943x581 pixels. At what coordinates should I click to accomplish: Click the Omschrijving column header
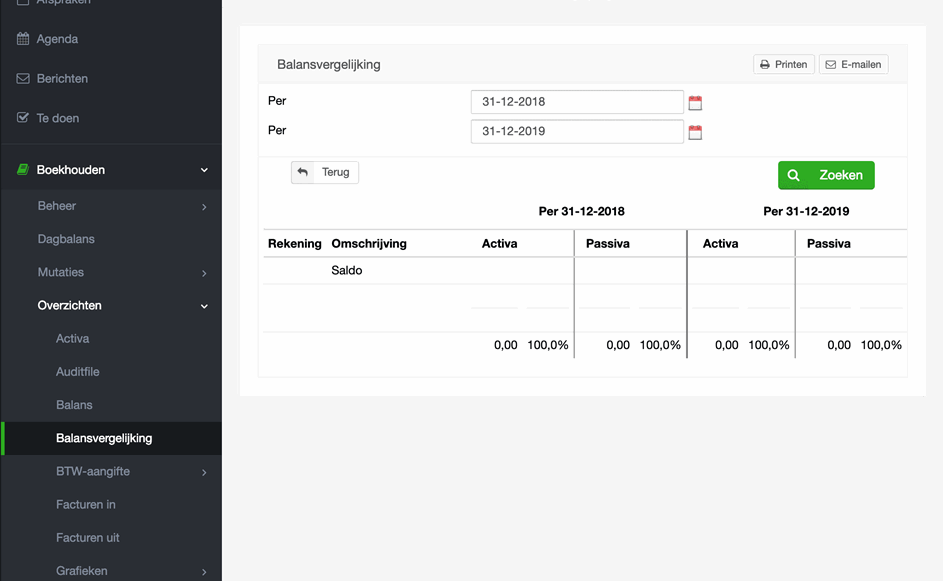(369, 244)
